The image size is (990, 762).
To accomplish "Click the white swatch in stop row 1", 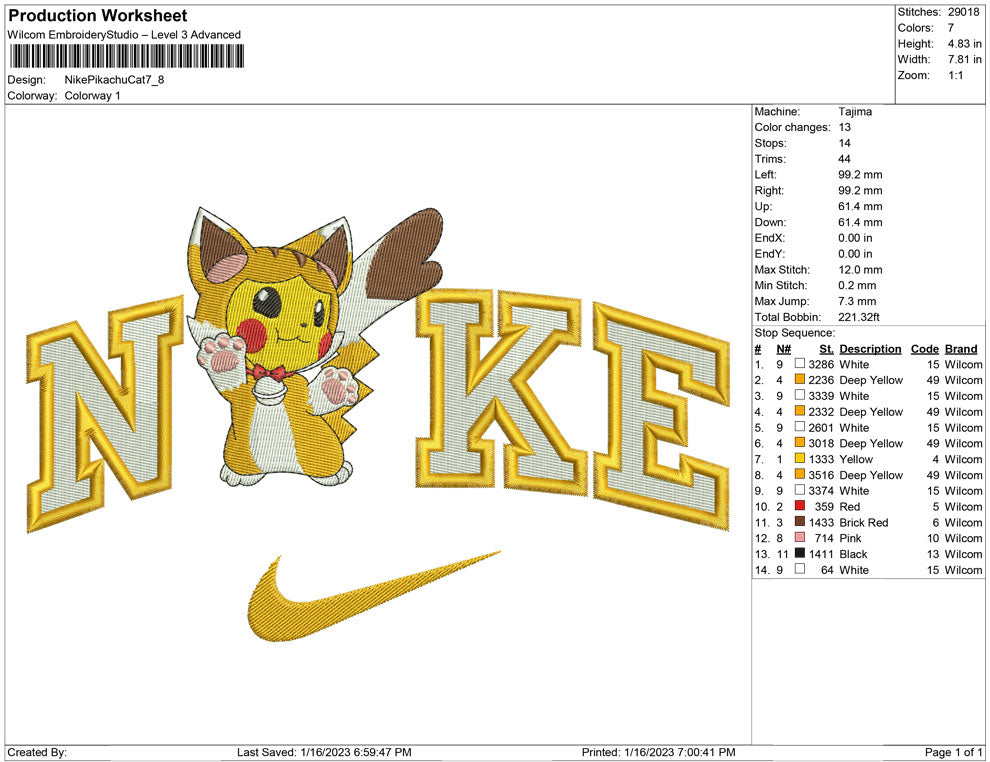I will coord(800,364).
